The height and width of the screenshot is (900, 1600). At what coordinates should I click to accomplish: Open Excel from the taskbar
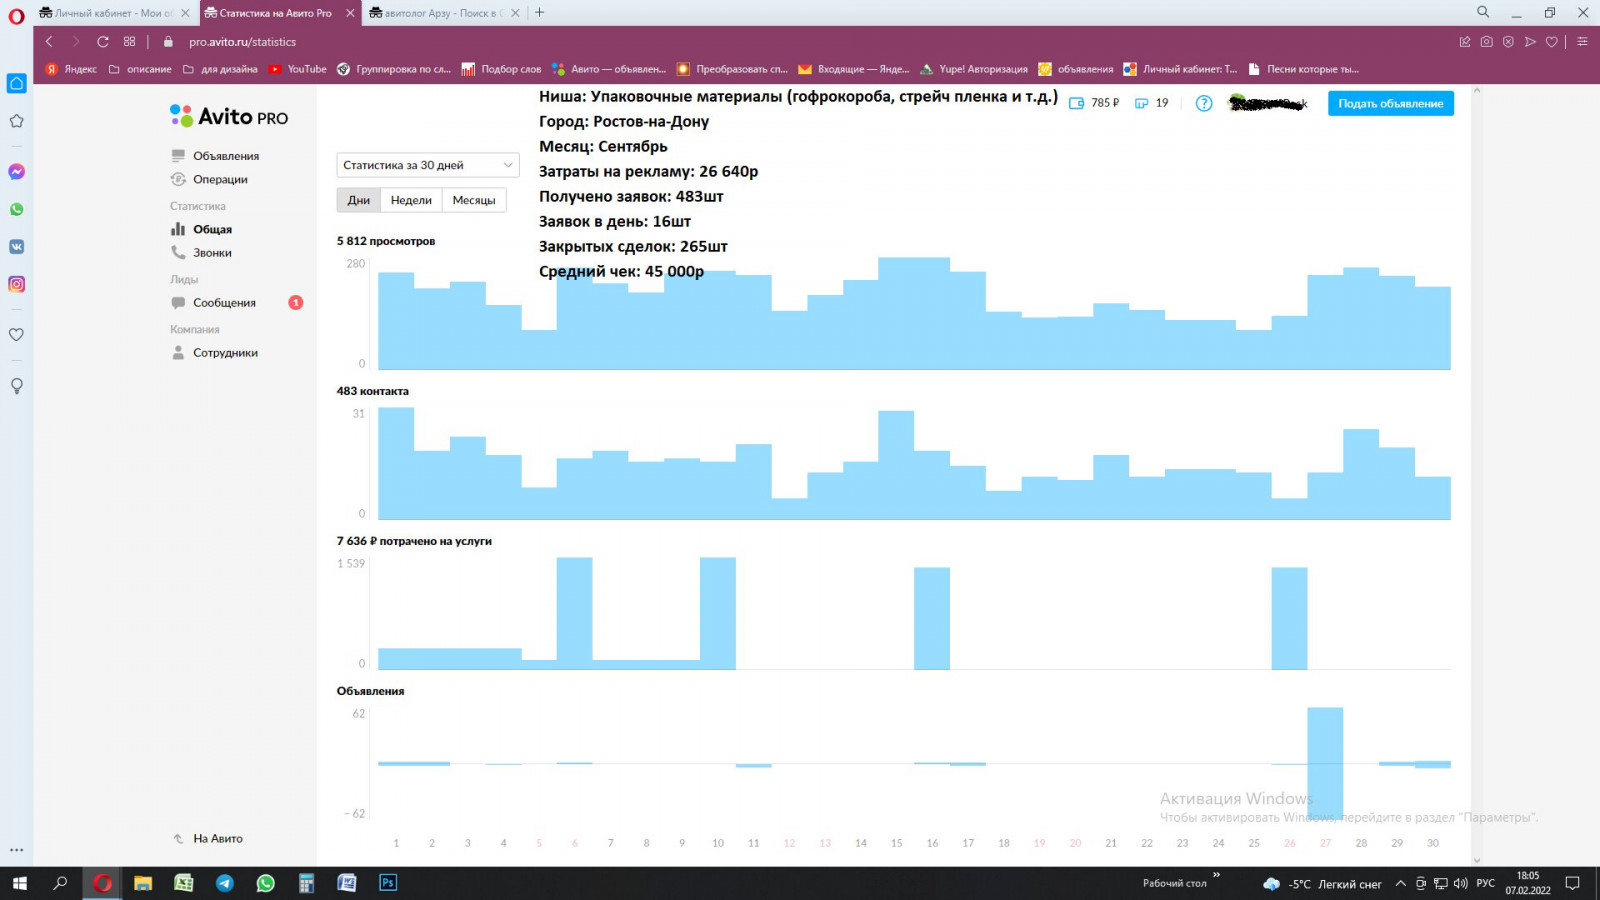point(184,883)
